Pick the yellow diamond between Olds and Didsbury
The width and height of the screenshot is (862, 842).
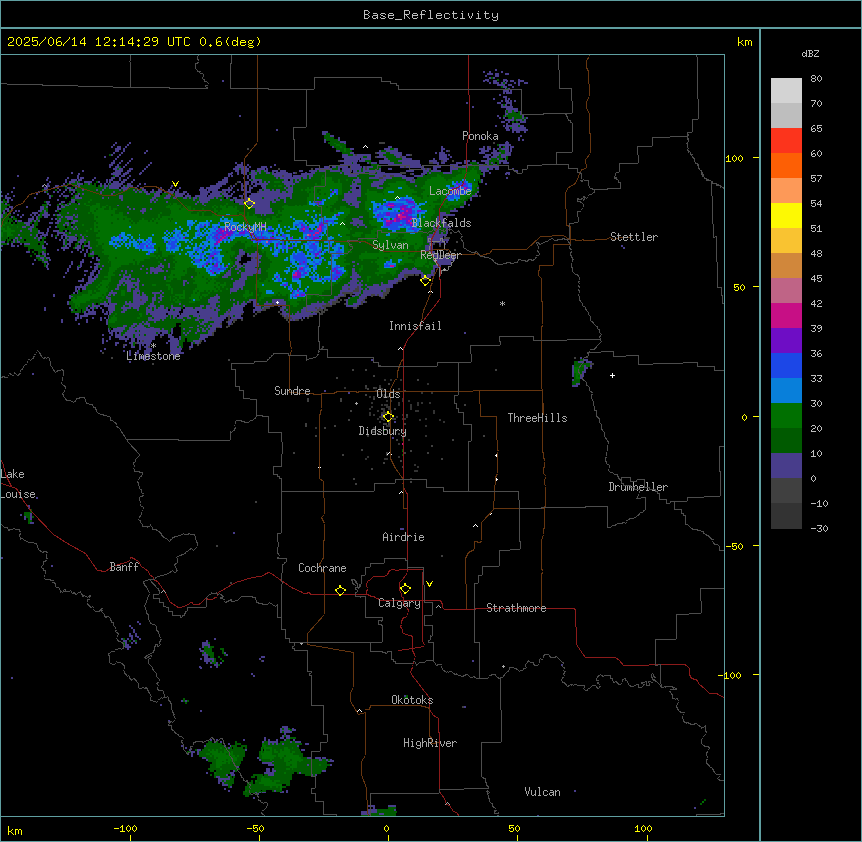click(388, 417)
